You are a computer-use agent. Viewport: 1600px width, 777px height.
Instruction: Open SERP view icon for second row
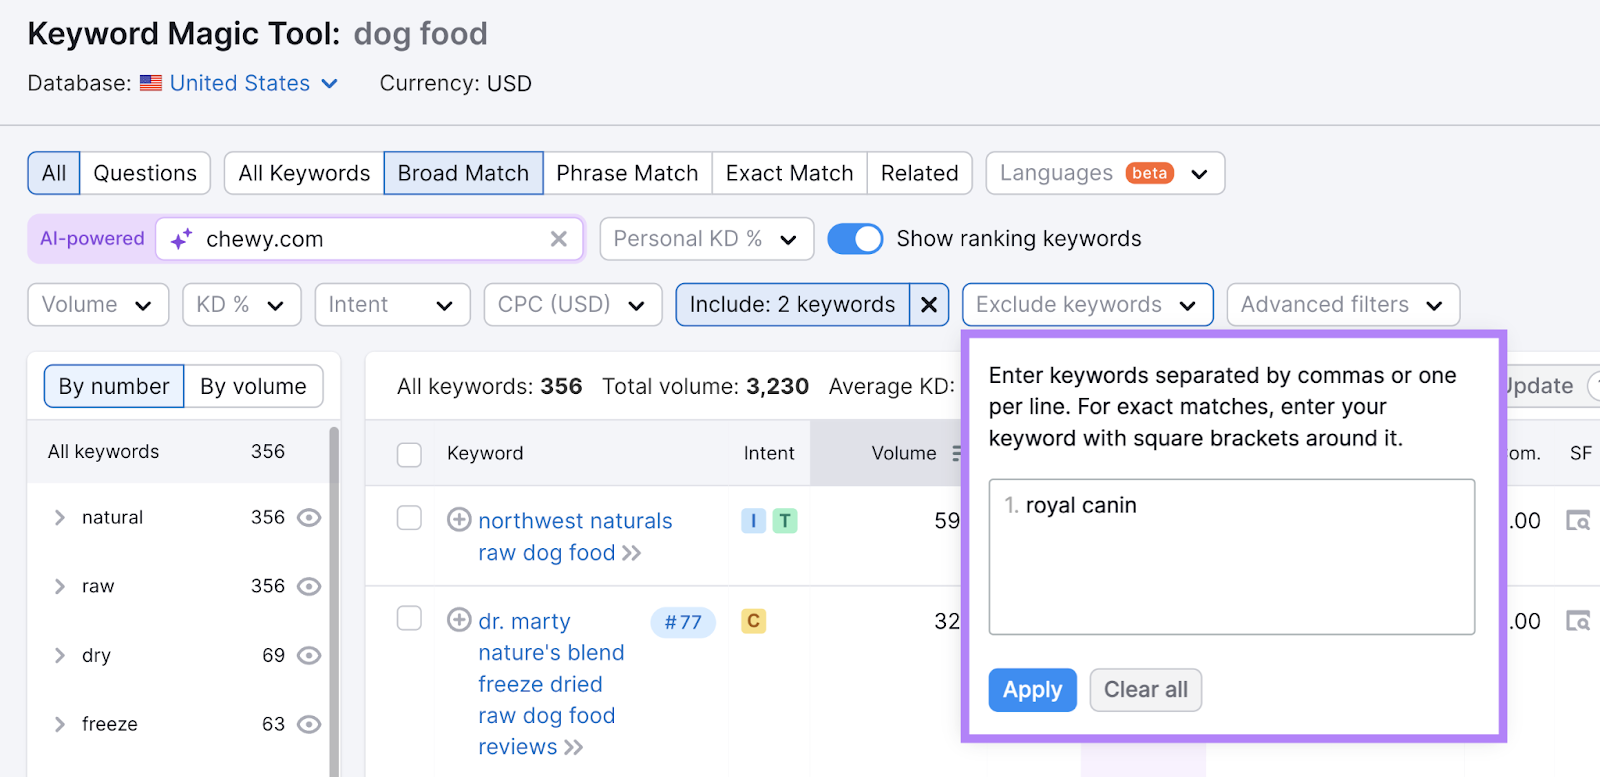coord(1577,621)
